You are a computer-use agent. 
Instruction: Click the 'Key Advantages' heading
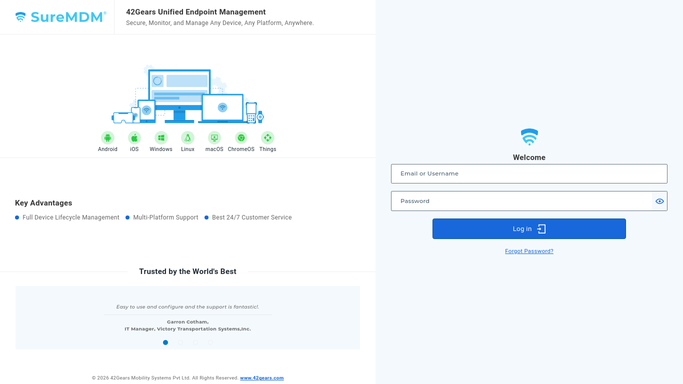point(44,203)
